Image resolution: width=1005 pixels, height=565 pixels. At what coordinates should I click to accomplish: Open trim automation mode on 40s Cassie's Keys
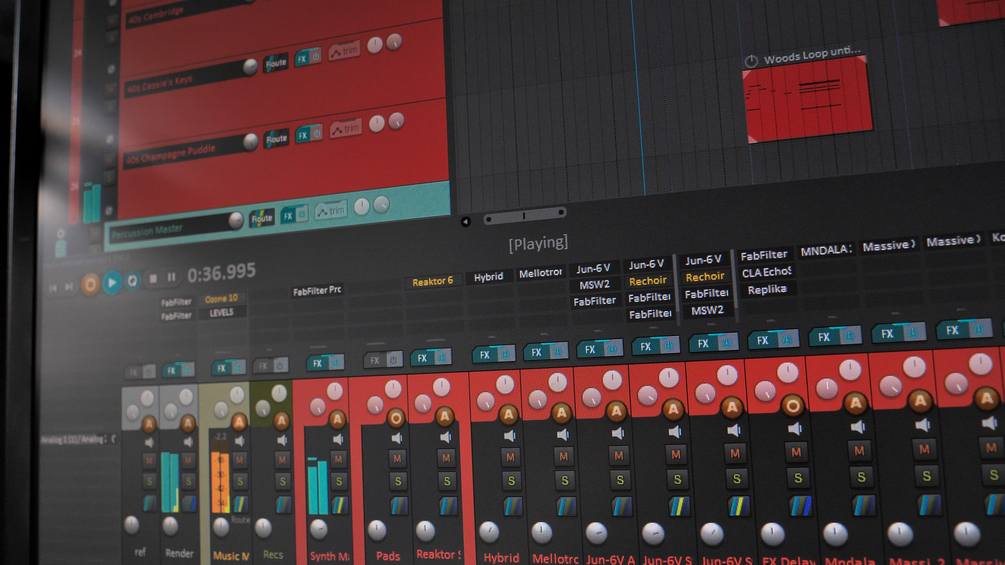tap(344, 51)
